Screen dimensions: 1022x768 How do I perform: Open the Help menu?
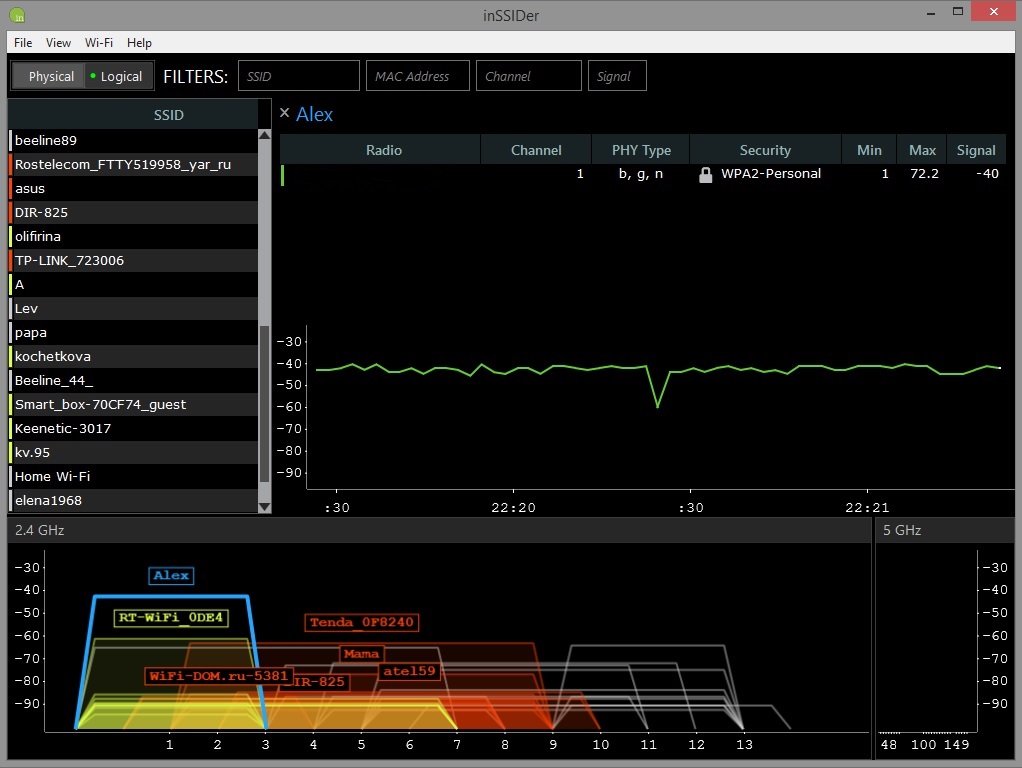[140, 43]
